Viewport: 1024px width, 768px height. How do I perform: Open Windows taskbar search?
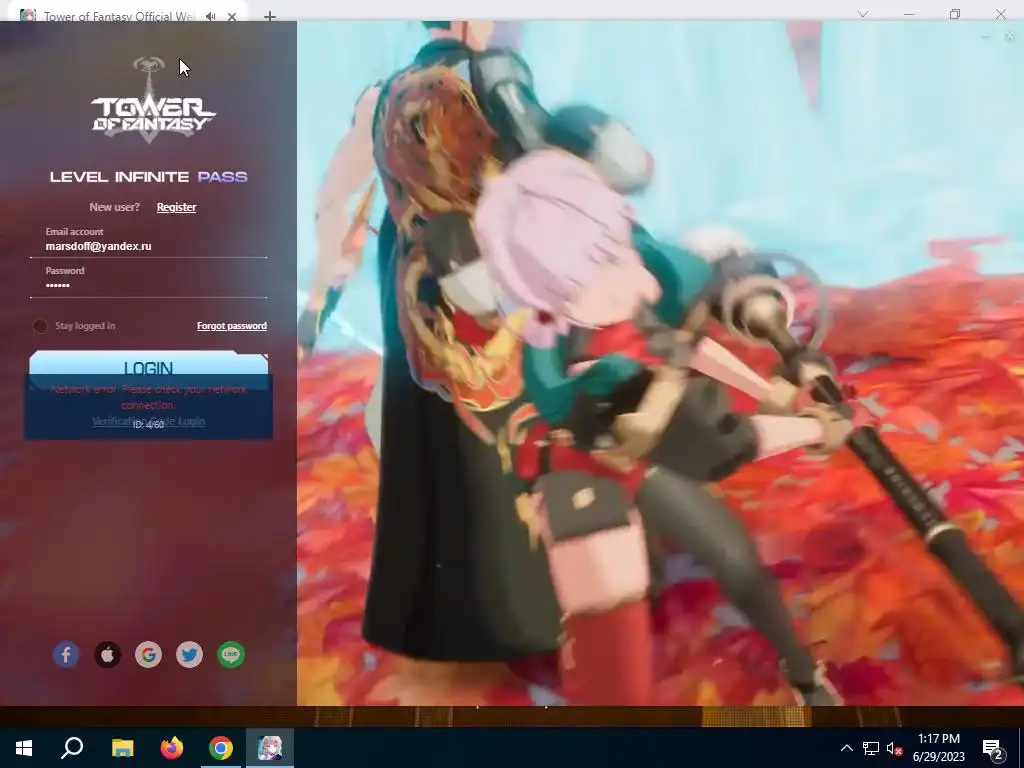tap(72, 748)
